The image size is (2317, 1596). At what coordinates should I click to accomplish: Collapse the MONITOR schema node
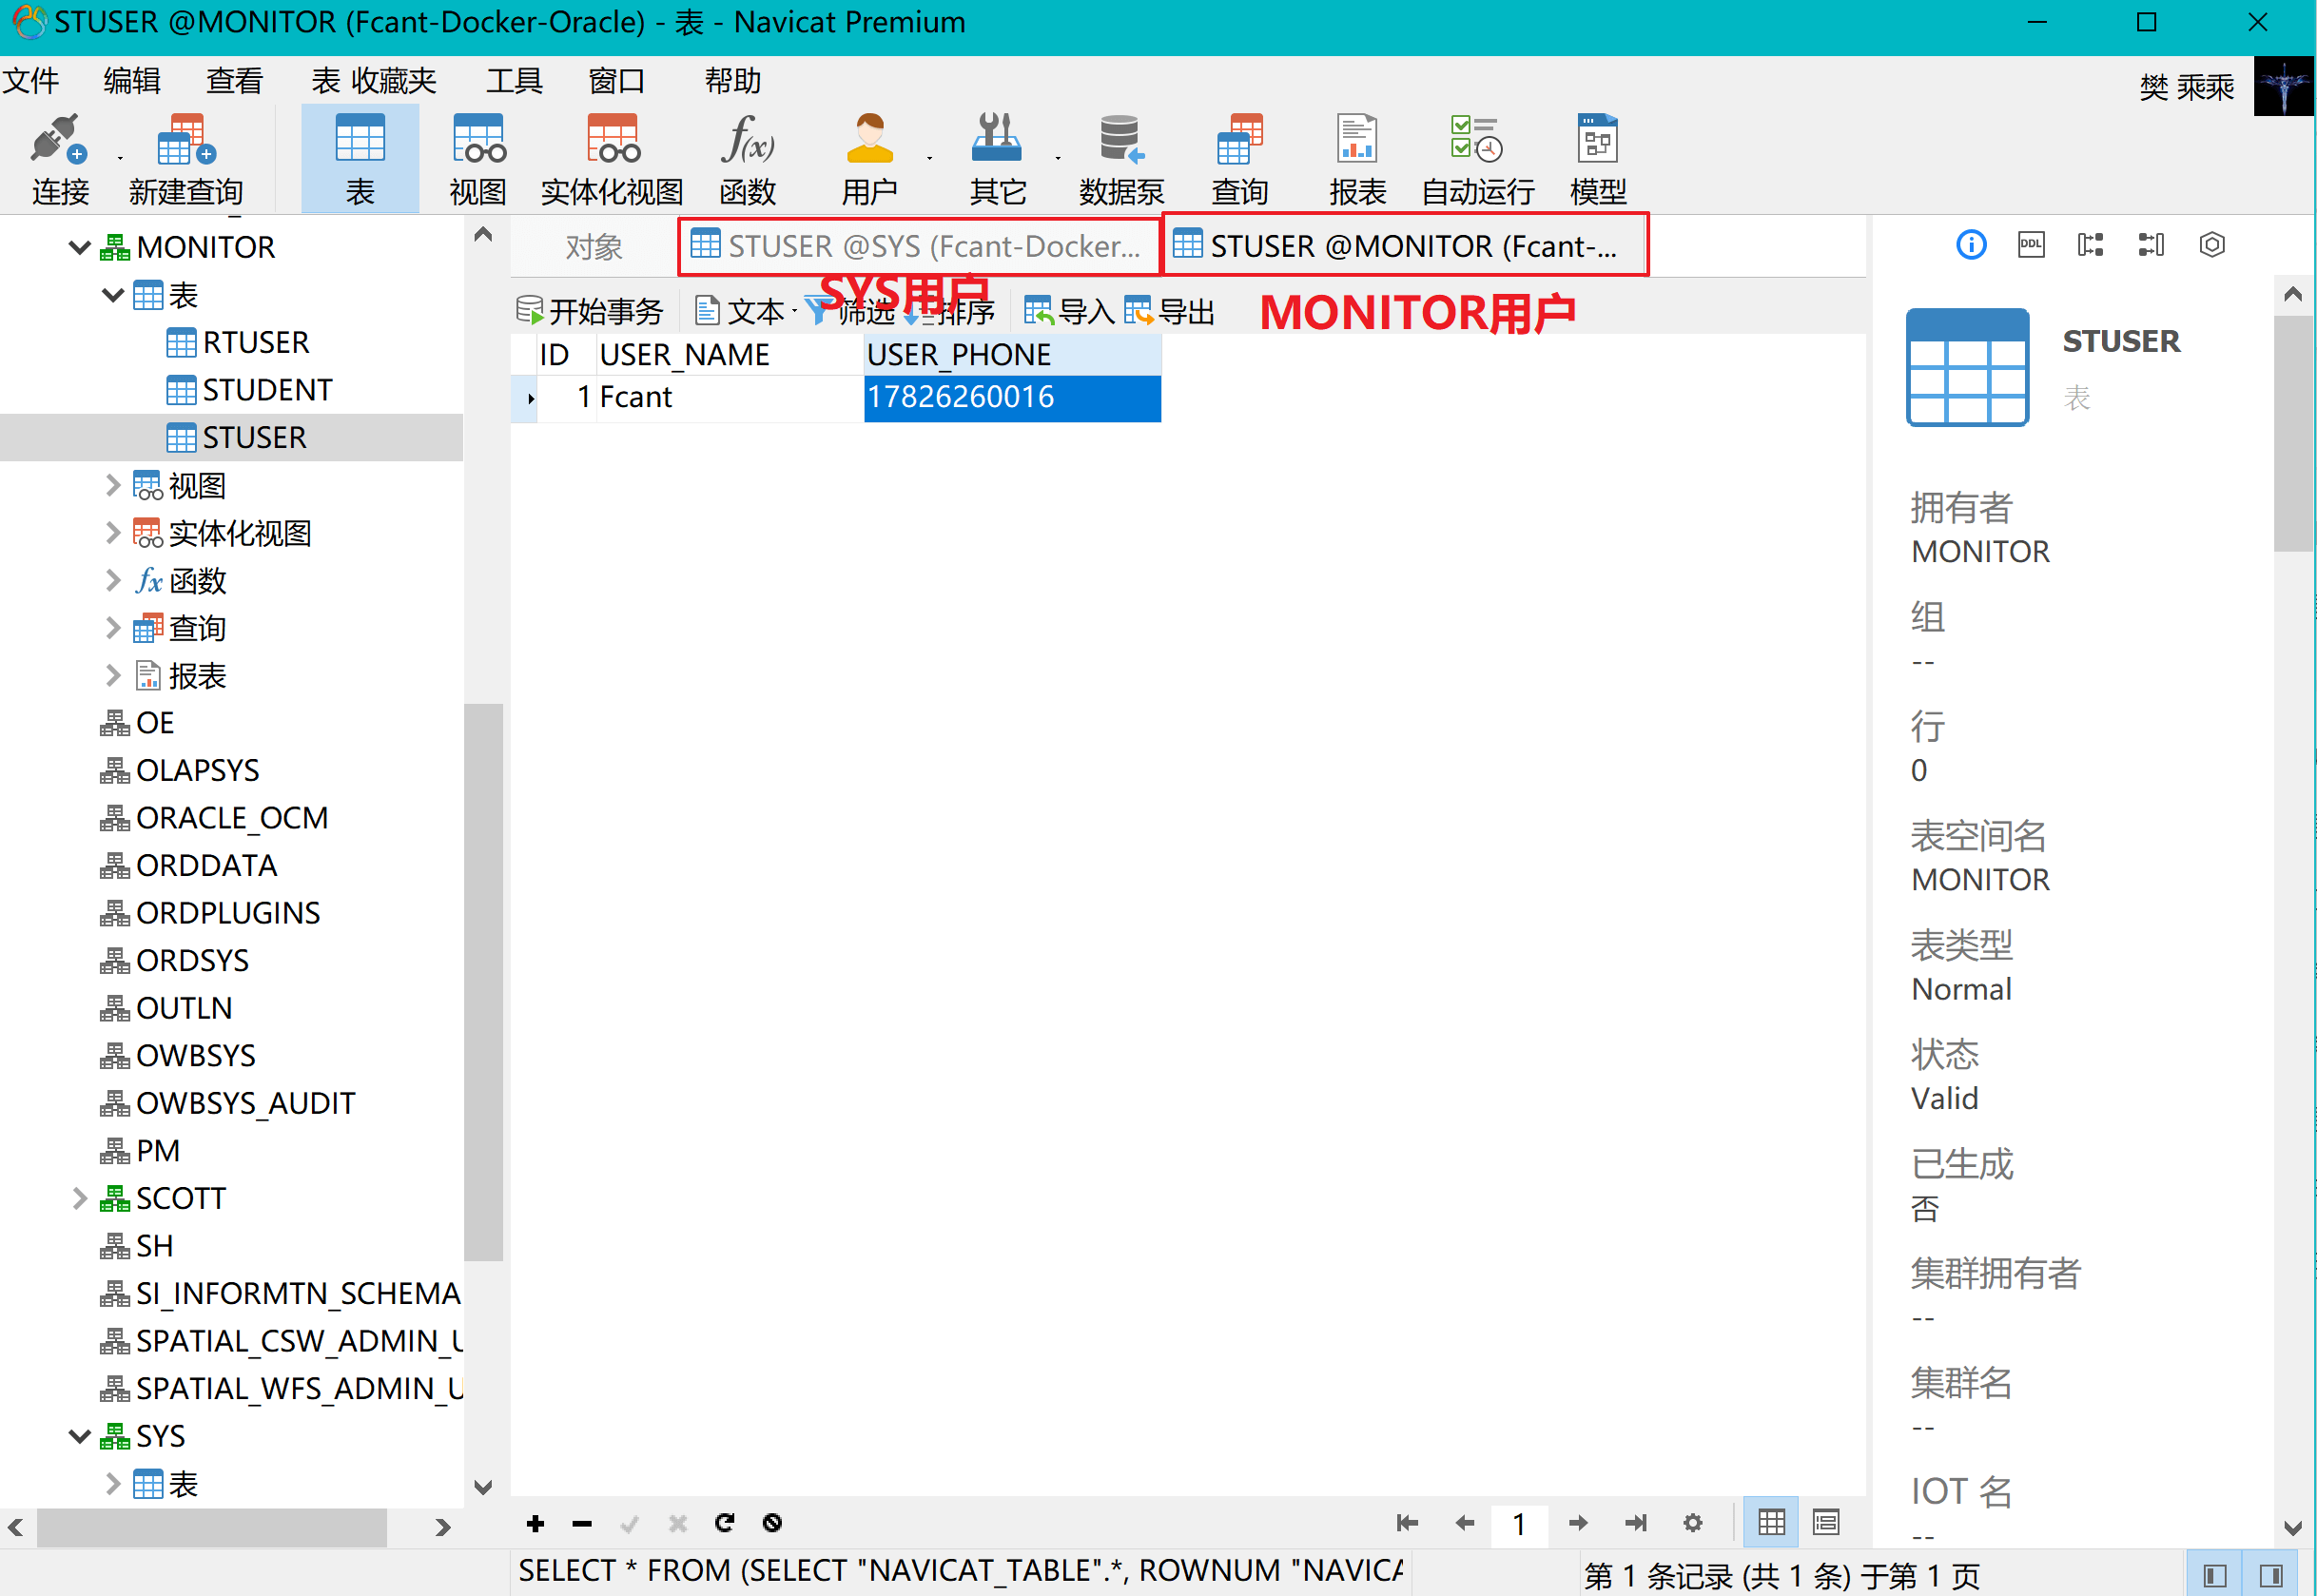[79, 247]
